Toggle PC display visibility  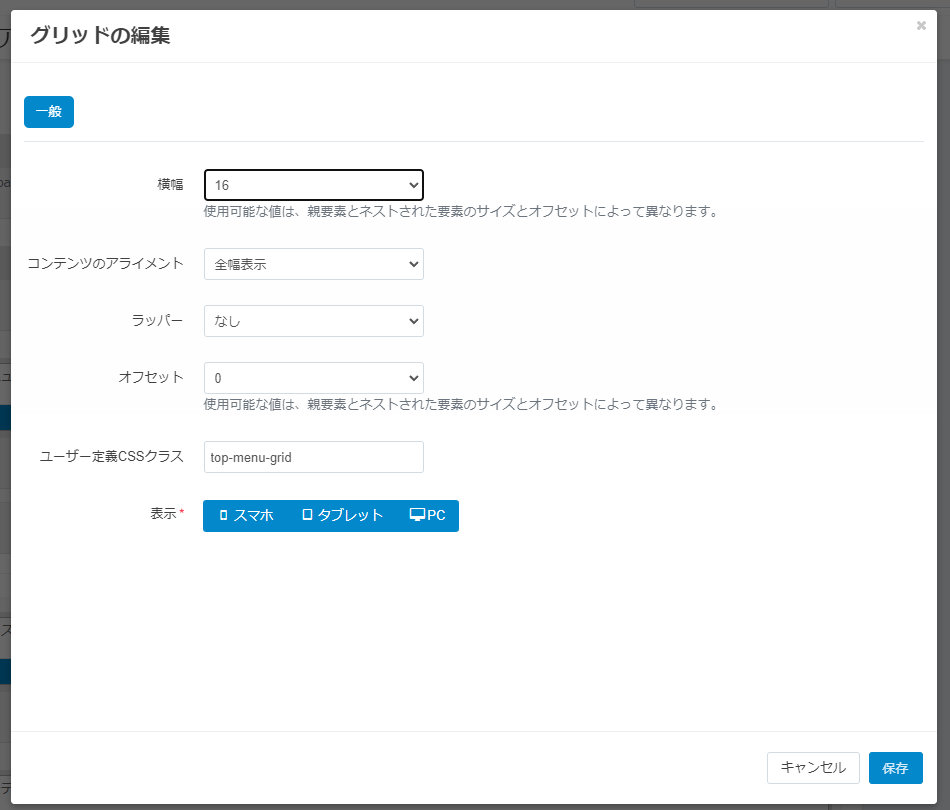click(x=428, y=516)
